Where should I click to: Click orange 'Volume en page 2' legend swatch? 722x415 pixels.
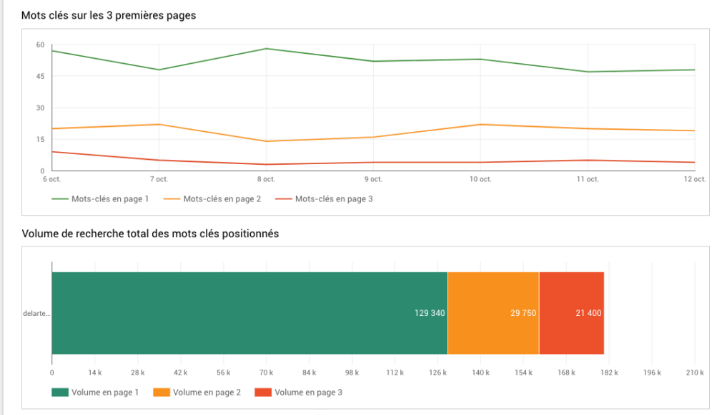pyautogui.click(x=161, y=392)
